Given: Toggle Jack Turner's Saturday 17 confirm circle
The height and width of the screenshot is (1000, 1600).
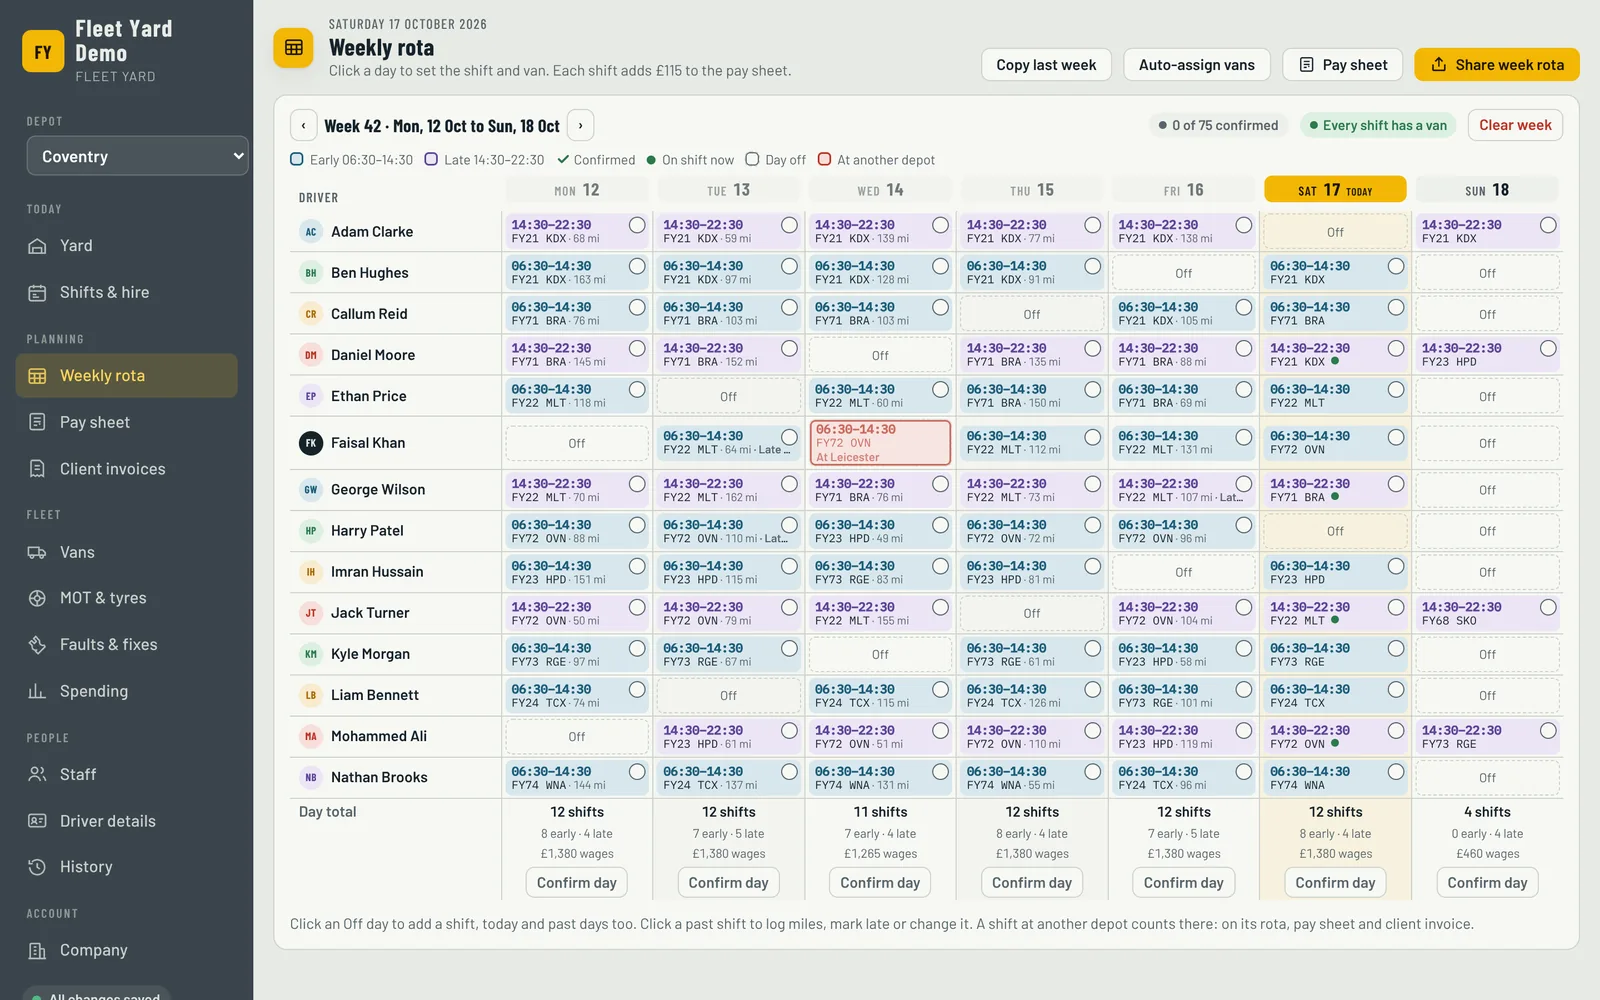Looking at the screenshot, I should point(1396,607).
